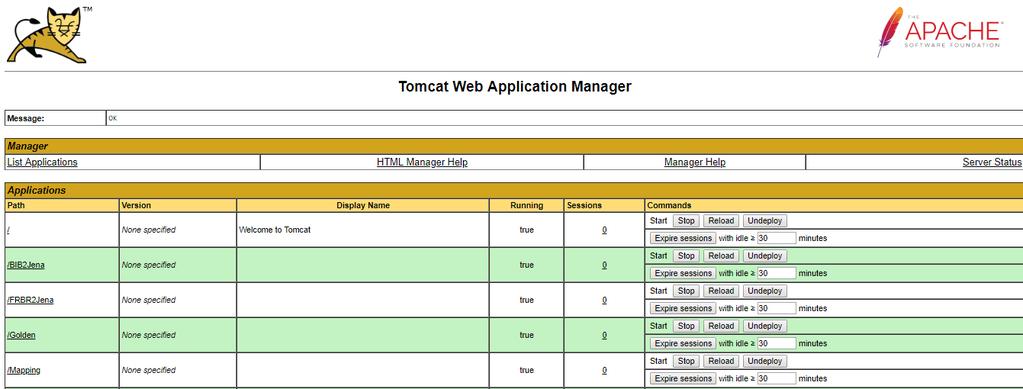
Task: Edit idle minutes field for /BIB2Jena
Action: (776, 273)
